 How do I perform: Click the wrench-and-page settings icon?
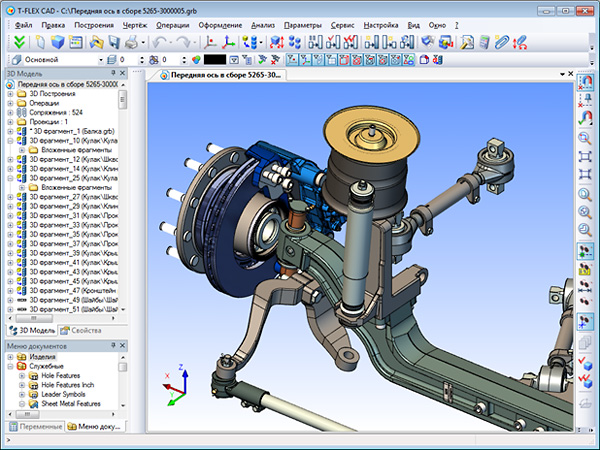[x=467, y=42]
